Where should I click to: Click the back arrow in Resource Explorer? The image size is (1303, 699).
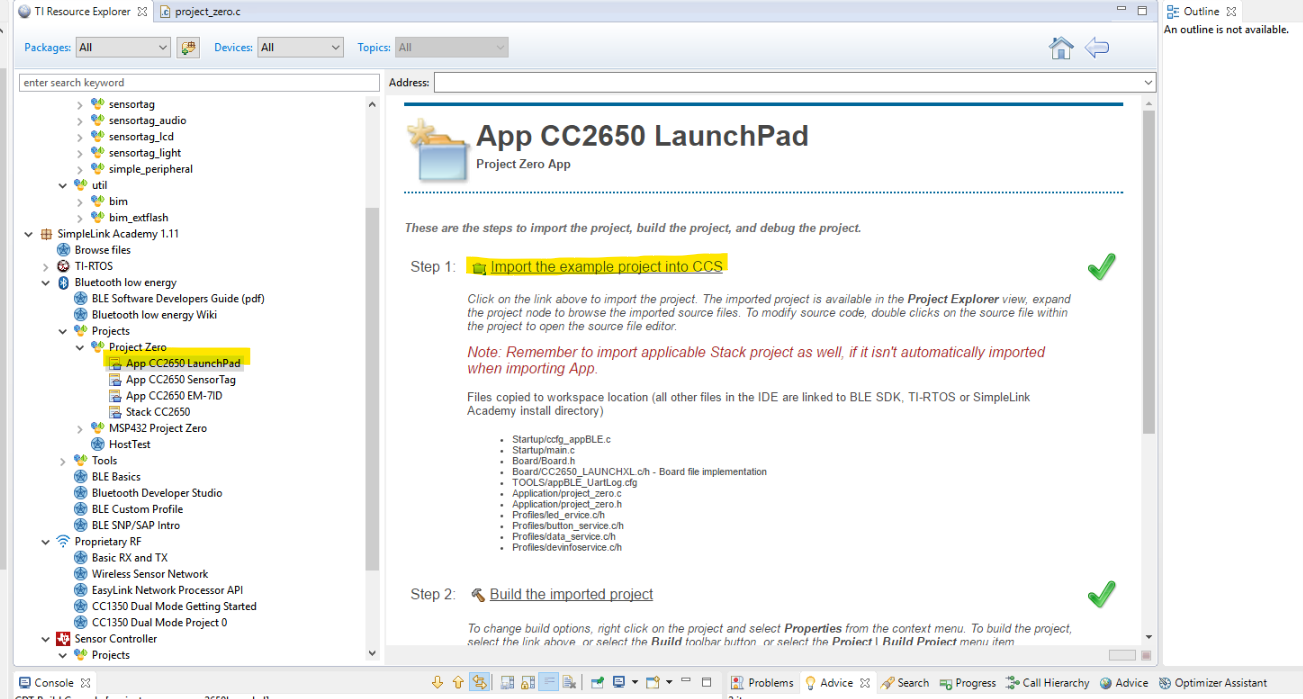click(x=1096, y=48)
